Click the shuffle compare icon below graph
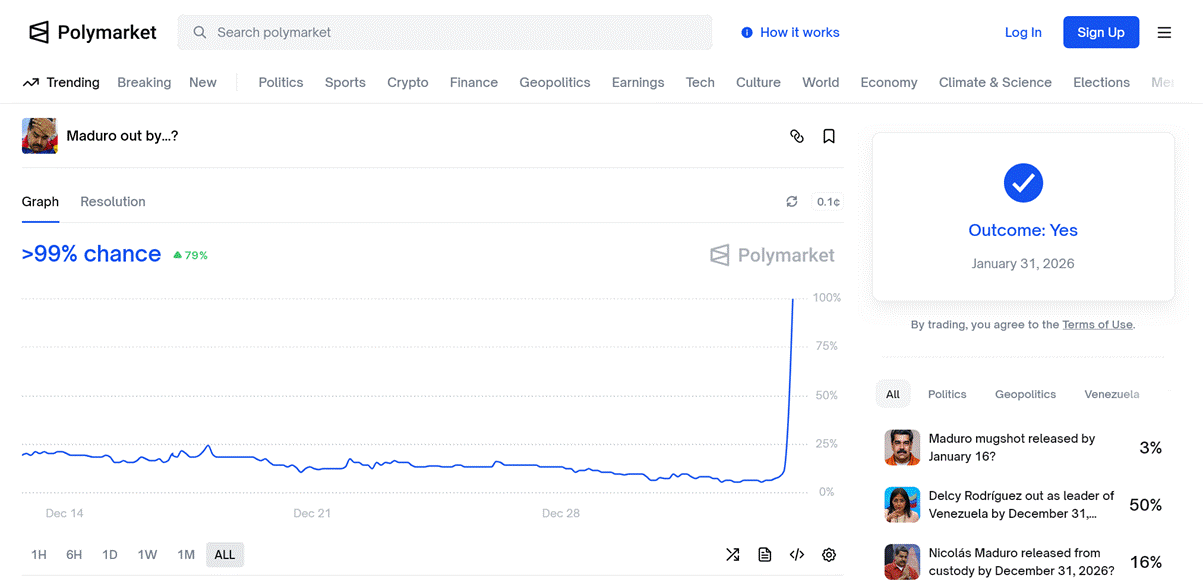Screen dimensions: 1203x587 733,555
